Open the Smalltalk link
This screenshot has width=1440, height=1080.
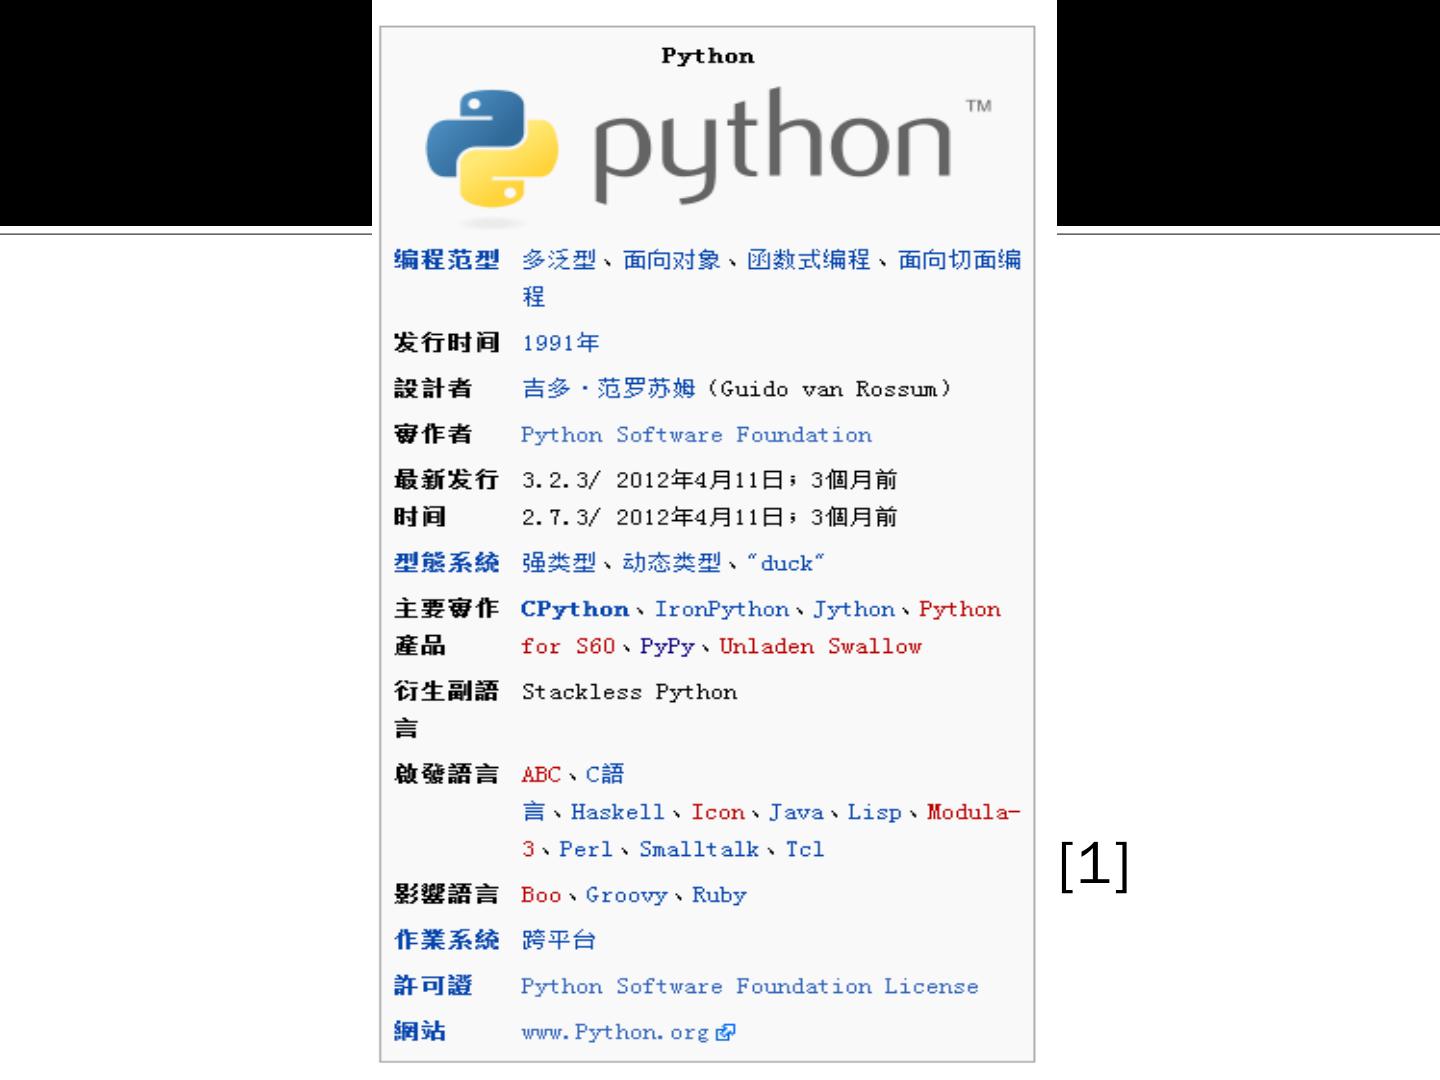tap(699, 849)
